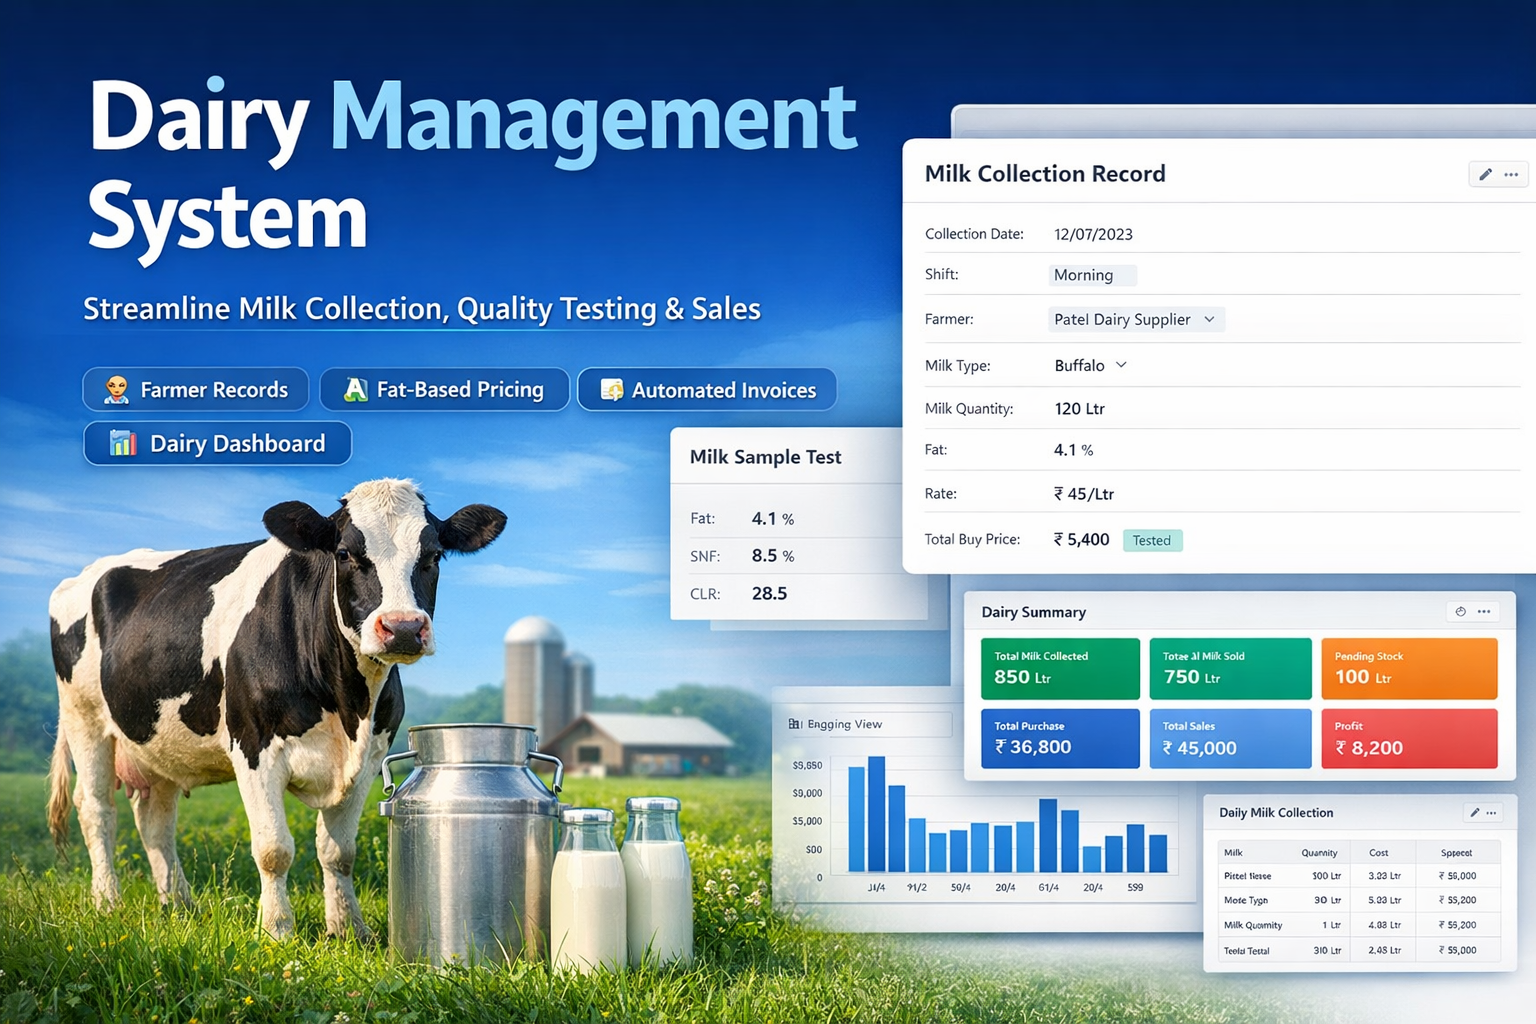The height and width of the screenshot is (1024, 1536).
Task: Click the pencil edit icon in Milk Collection Record
Action: pos(1485,175)
